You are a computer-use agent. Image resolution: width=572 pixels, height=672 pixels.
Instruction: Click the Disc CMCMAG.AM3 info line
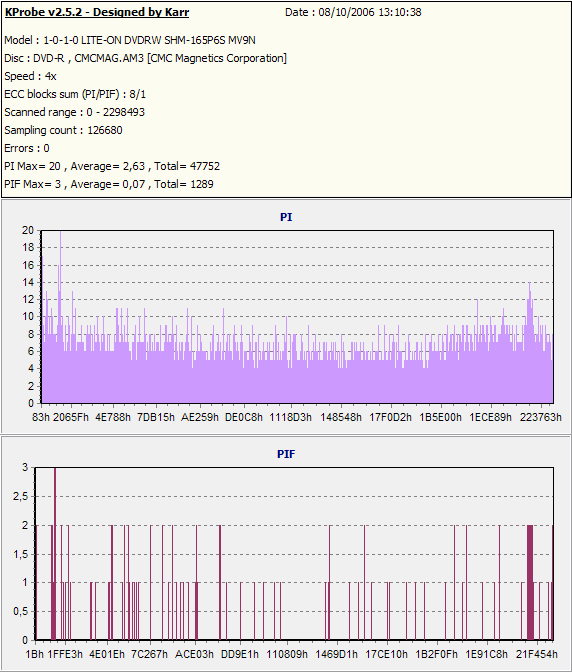pos(146,58)
